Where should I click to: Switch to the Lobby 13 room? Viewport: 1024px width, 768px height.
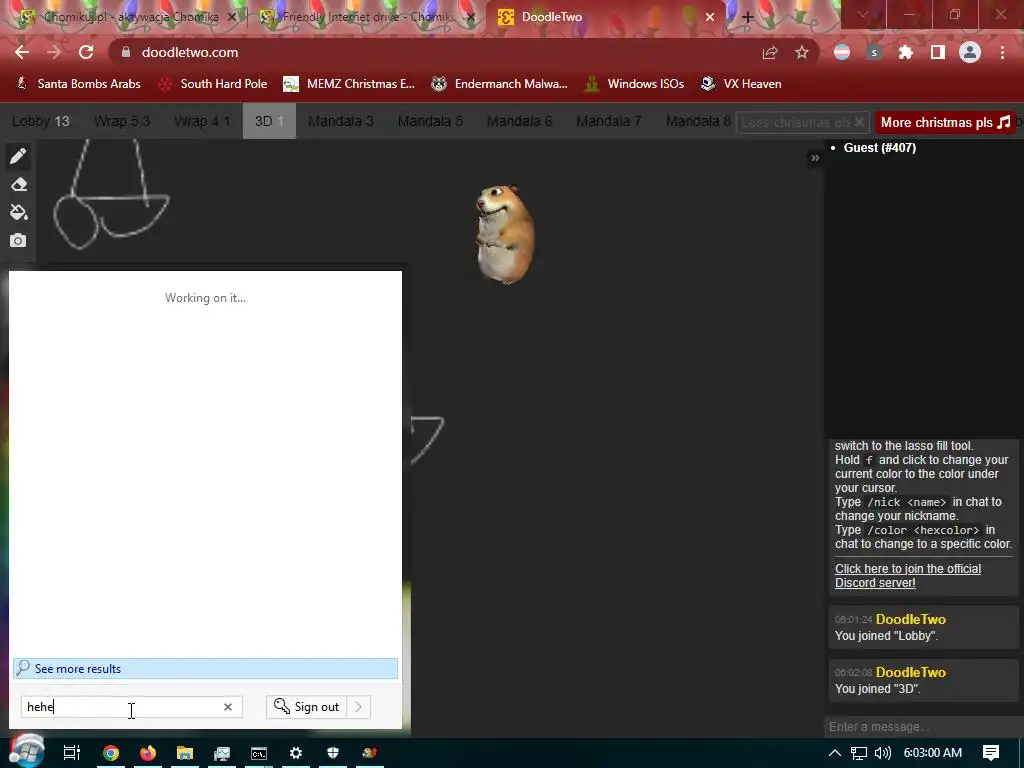40,121
